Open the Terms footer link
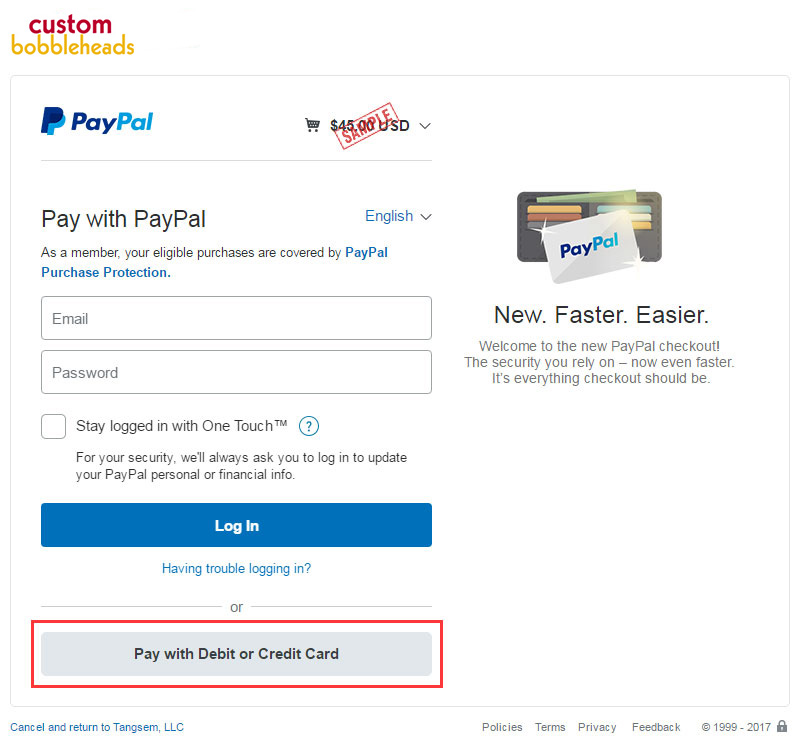The width and height of the screenshot is (800, 750). tap(550, 727)
